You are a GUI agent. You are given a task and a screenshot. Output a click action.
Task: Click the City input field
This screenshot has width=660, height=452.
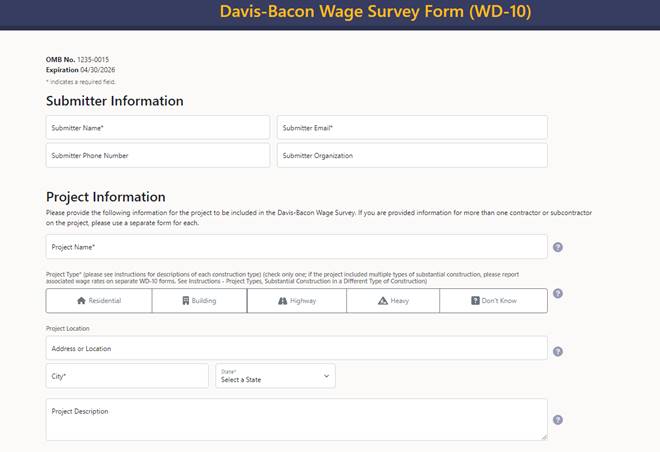[x=127, y=376]
